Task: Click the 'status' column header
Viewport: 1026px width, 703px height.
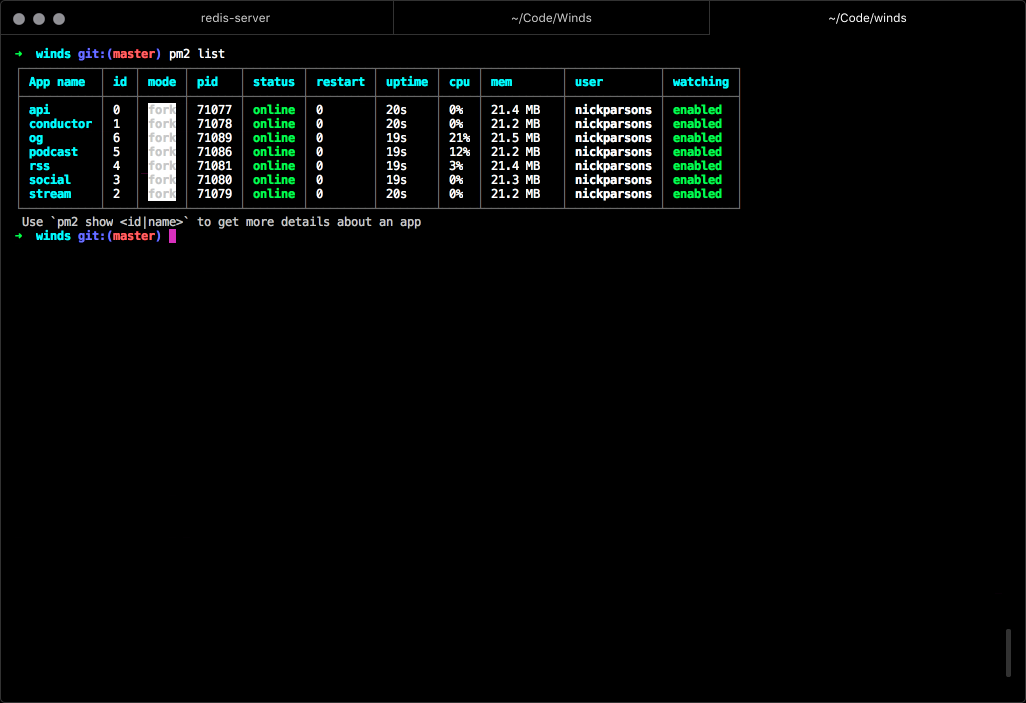Action: pos(273,82)
